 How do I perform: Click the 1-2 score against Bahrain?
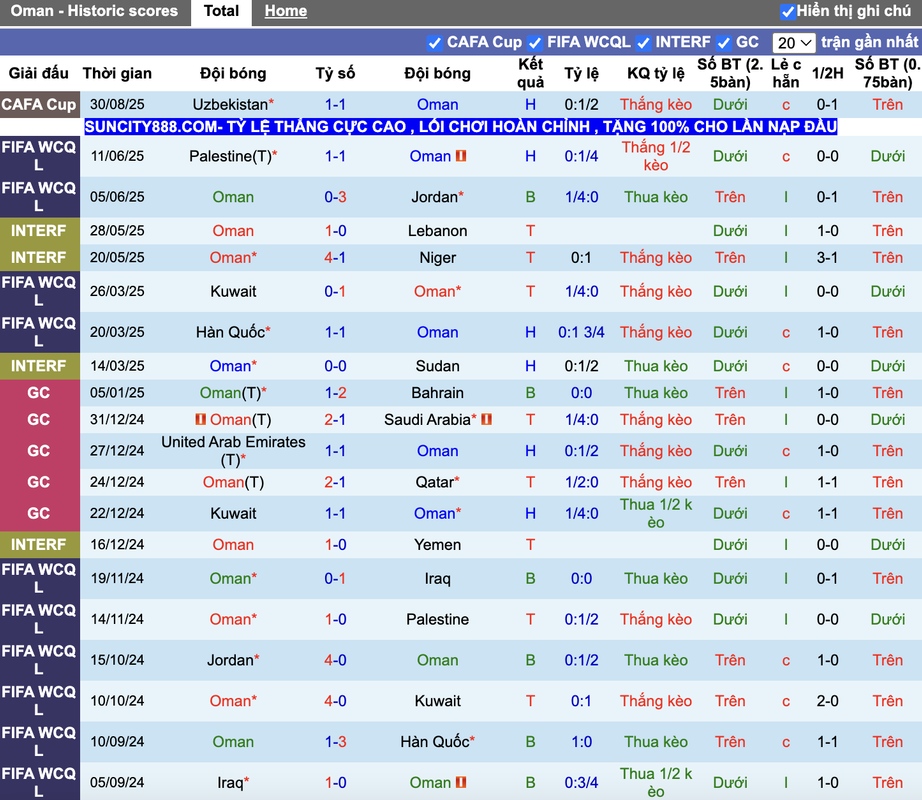[x=335, y=393]
